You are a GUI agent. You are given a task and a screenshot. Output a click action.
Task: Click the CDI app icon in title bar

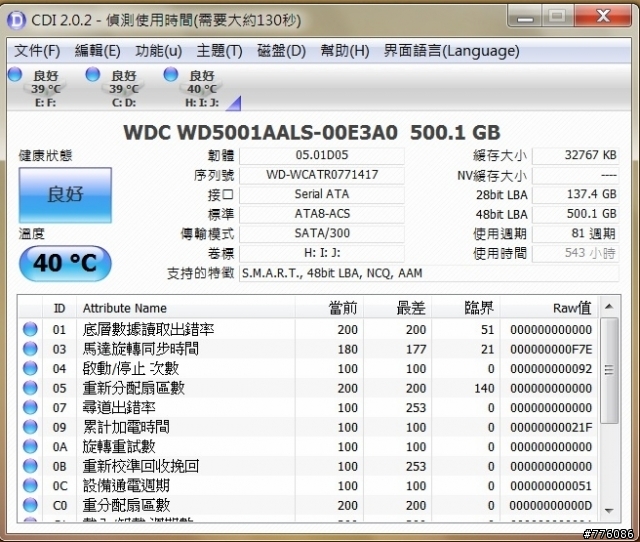(16, 20)
